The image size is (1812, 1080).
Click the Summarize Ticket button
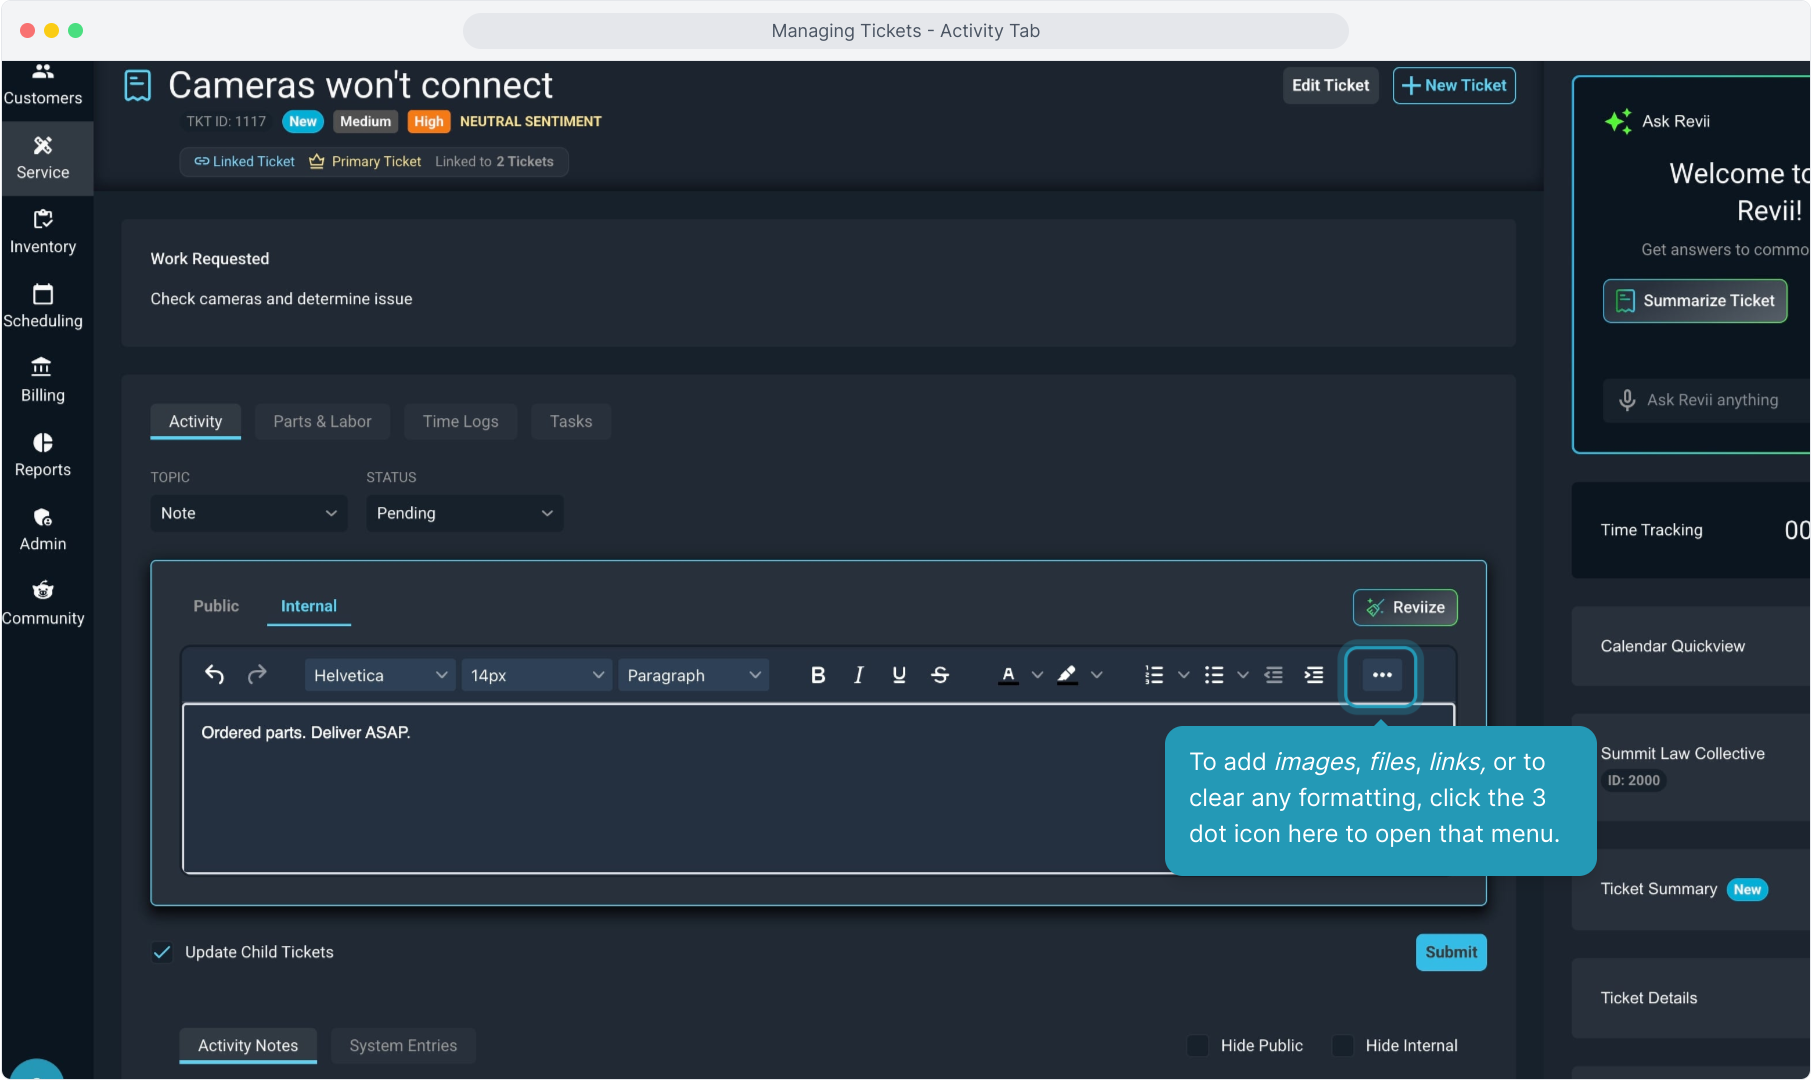click(1694, 301)
